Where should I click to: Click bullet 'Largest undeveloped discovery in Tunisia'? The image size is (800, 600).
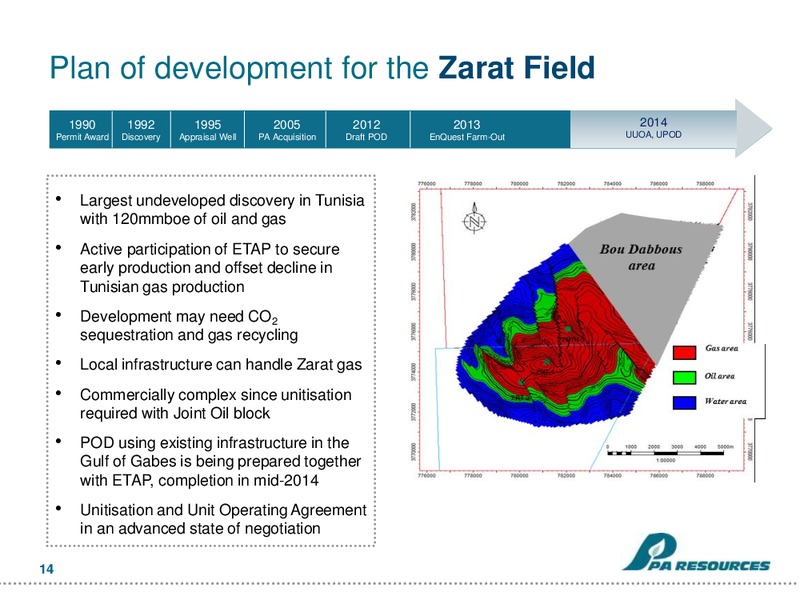[x=222, y=201]
